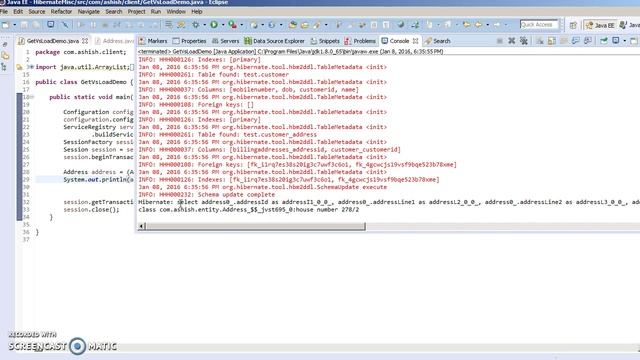Expand the folded import statements at line 3

tap(31, 67)
